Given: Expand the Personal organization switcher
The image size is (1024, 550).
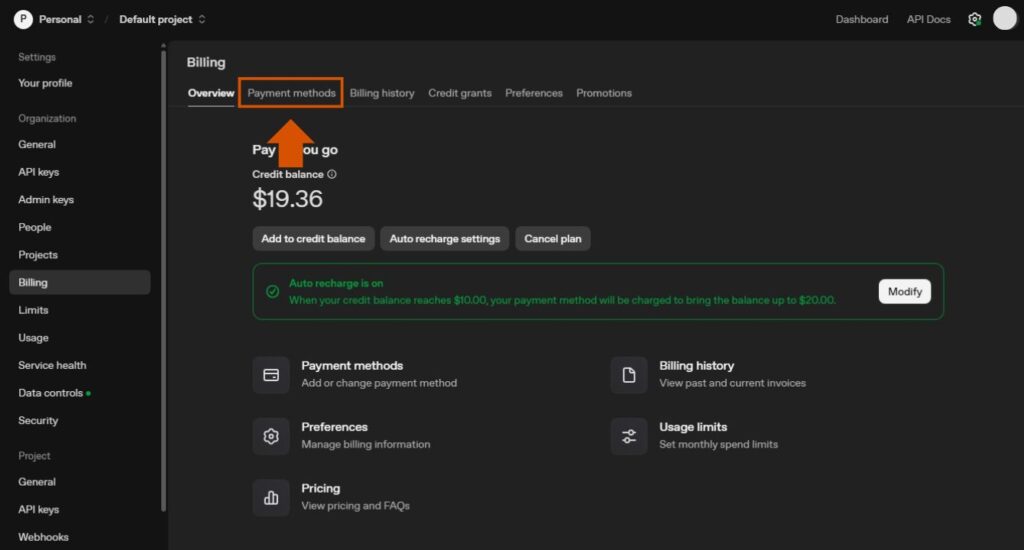Looking at the screenshot, I should 91,19.
